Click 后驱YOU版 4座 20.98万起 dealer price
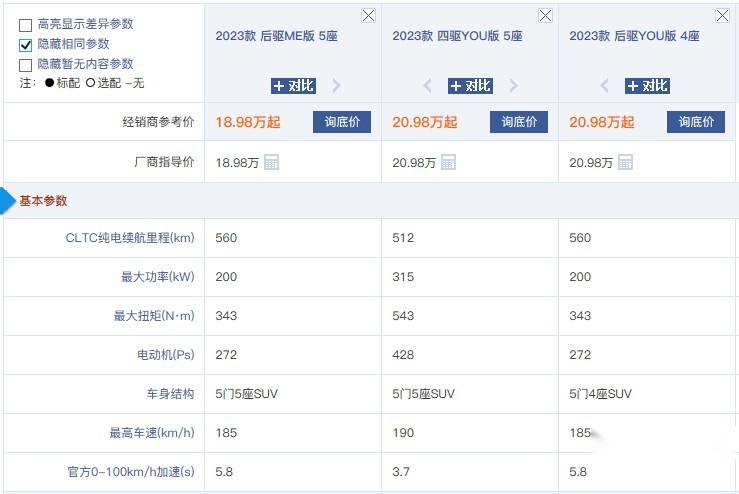 (x=602, y=122)
